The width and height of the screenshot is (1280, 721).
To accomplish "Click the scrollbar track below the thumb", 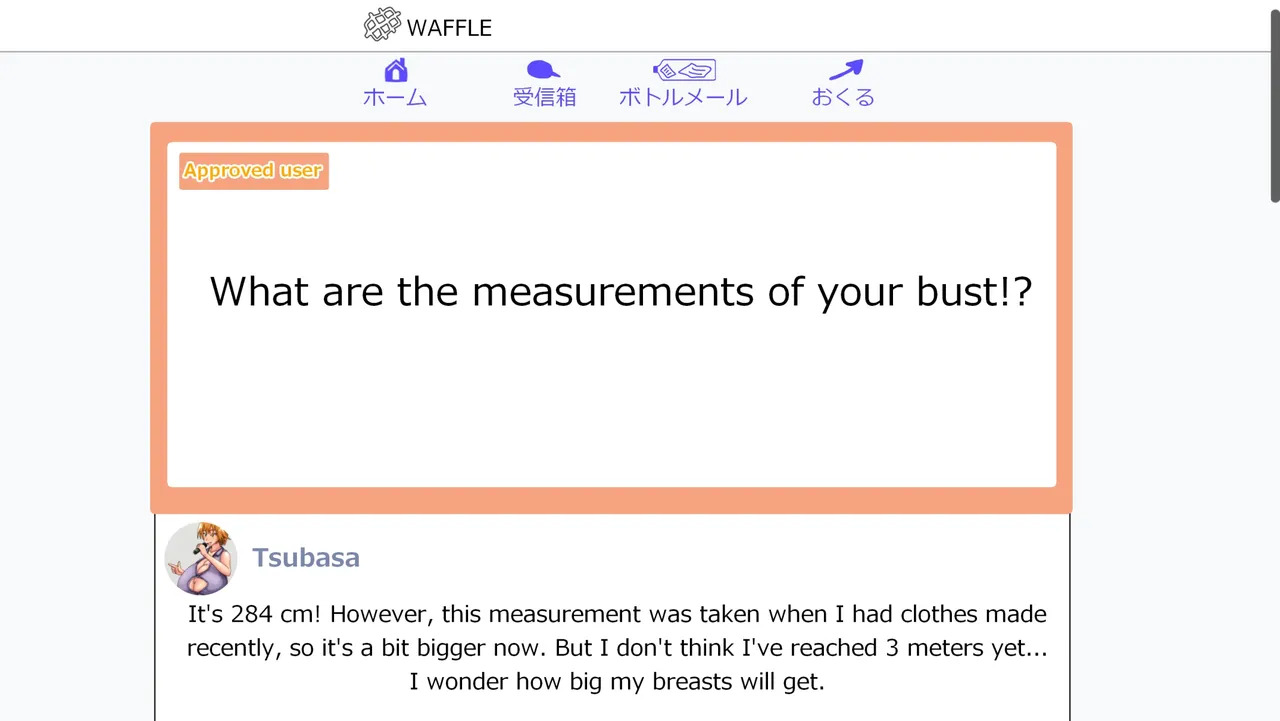I will tap(1274, 450).
